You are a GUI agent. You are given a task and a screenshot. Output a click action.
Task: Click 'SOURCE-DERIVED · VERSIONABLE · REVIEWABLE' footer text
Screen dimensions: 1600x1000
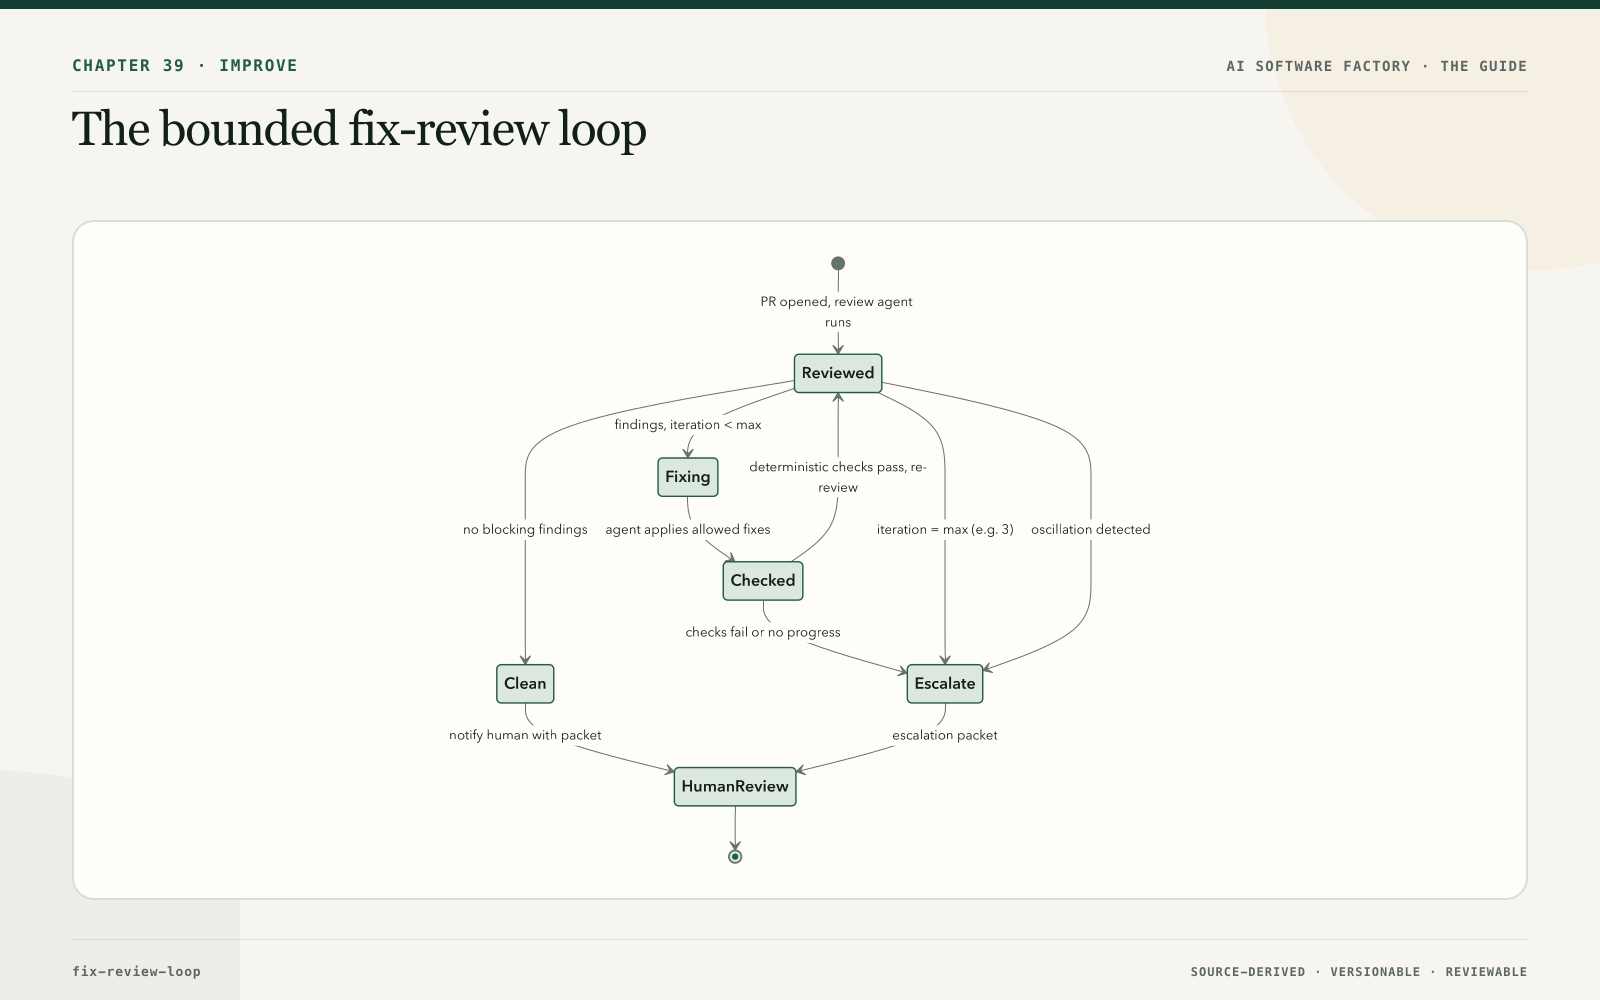click(x=1359, y=972)
